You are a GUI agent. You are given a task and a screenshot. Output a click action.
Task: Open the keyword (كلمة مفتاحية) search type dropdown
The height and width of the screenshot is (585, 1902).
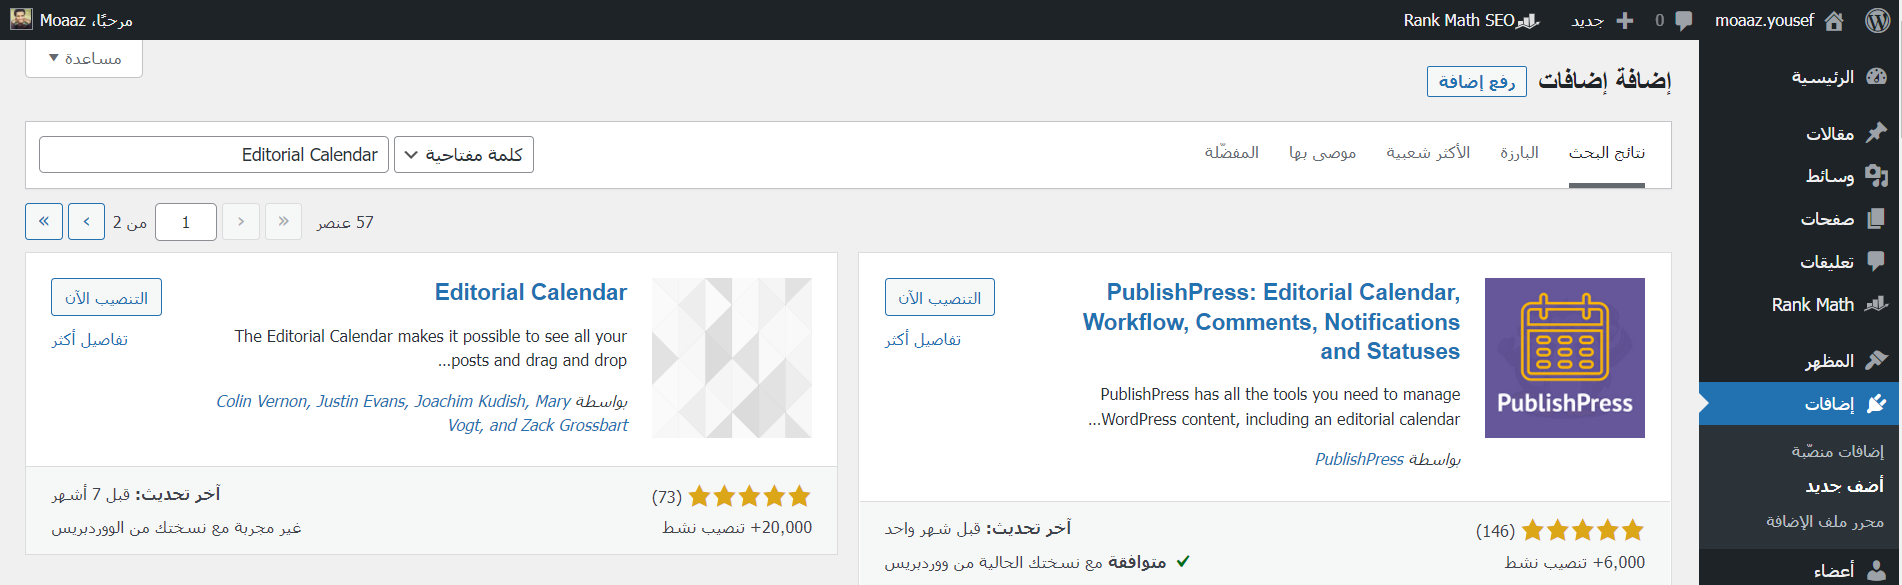[464, 155]
